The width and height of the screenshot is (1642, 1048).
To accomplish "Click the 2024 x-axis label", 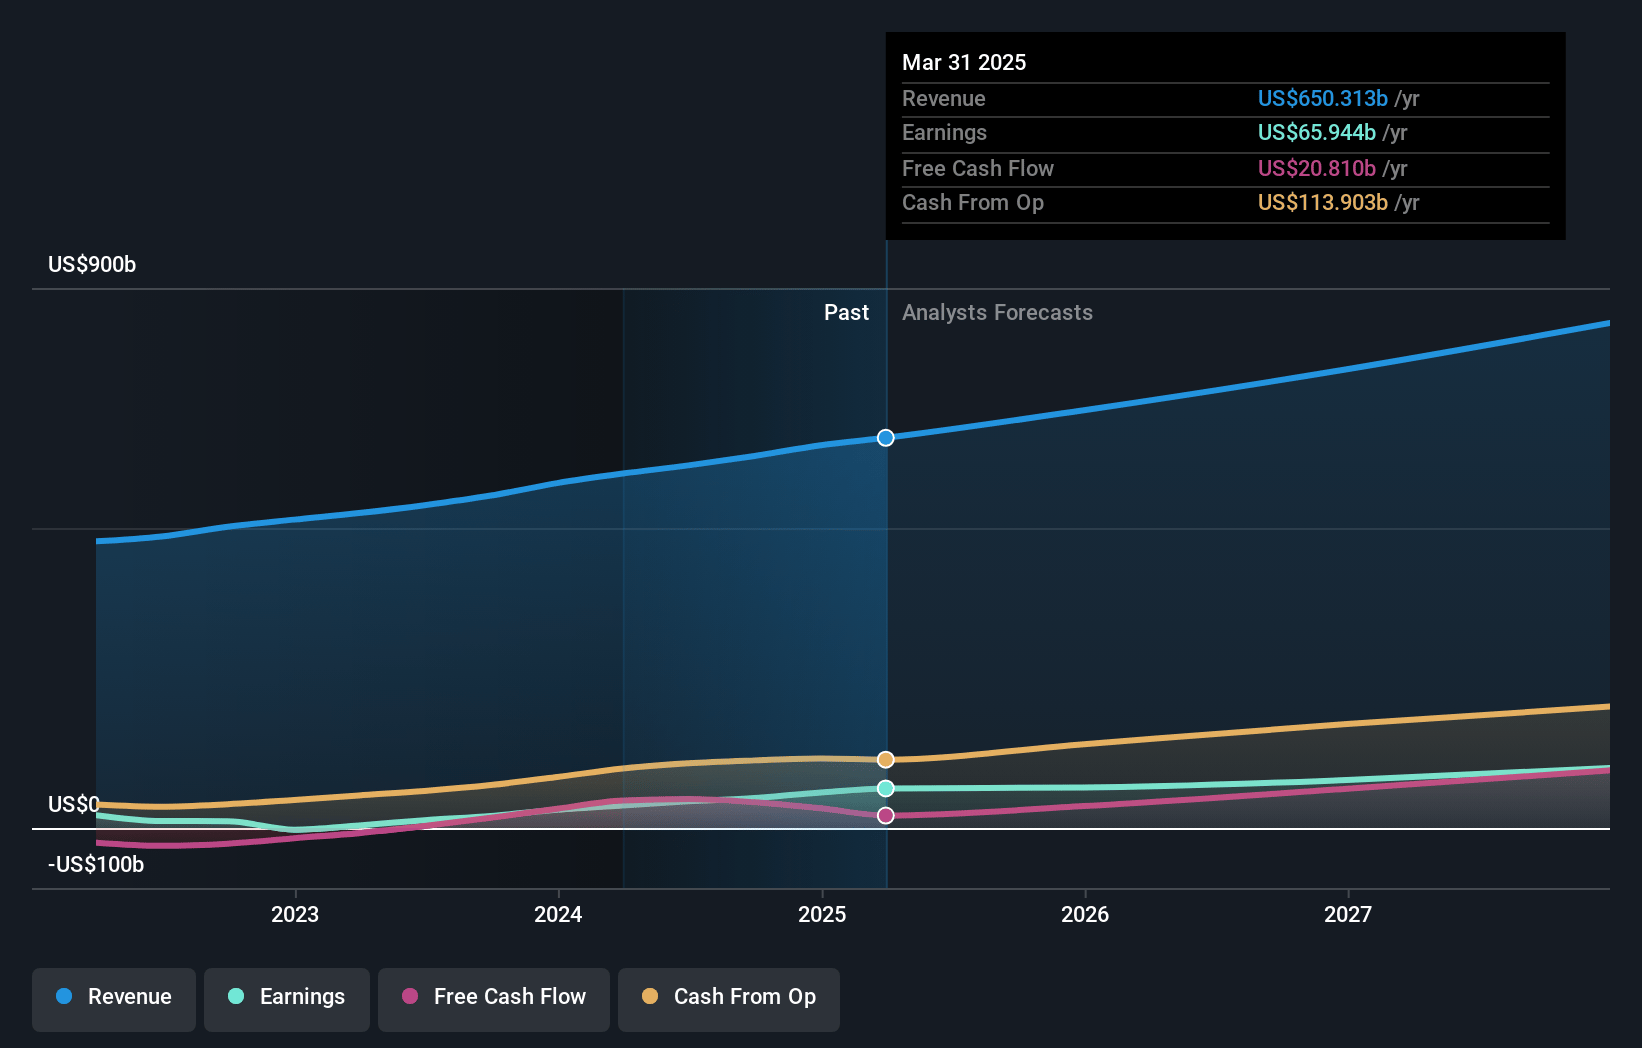I will (x=558, y=914).
